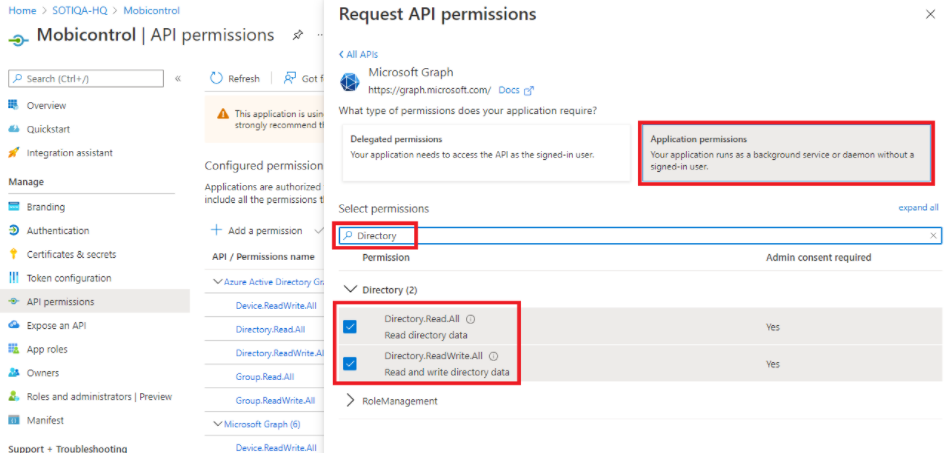Click the info icon next to Directory.ReadWrite.All
This screenshot has height=453, width=950.
coord(493,356)
